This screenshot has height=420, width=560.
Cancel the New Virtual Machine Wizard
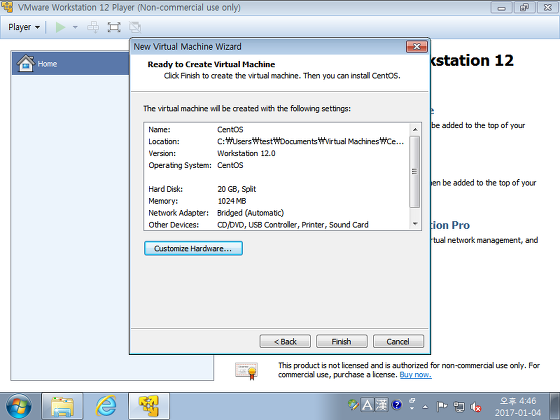pos(398,341)
